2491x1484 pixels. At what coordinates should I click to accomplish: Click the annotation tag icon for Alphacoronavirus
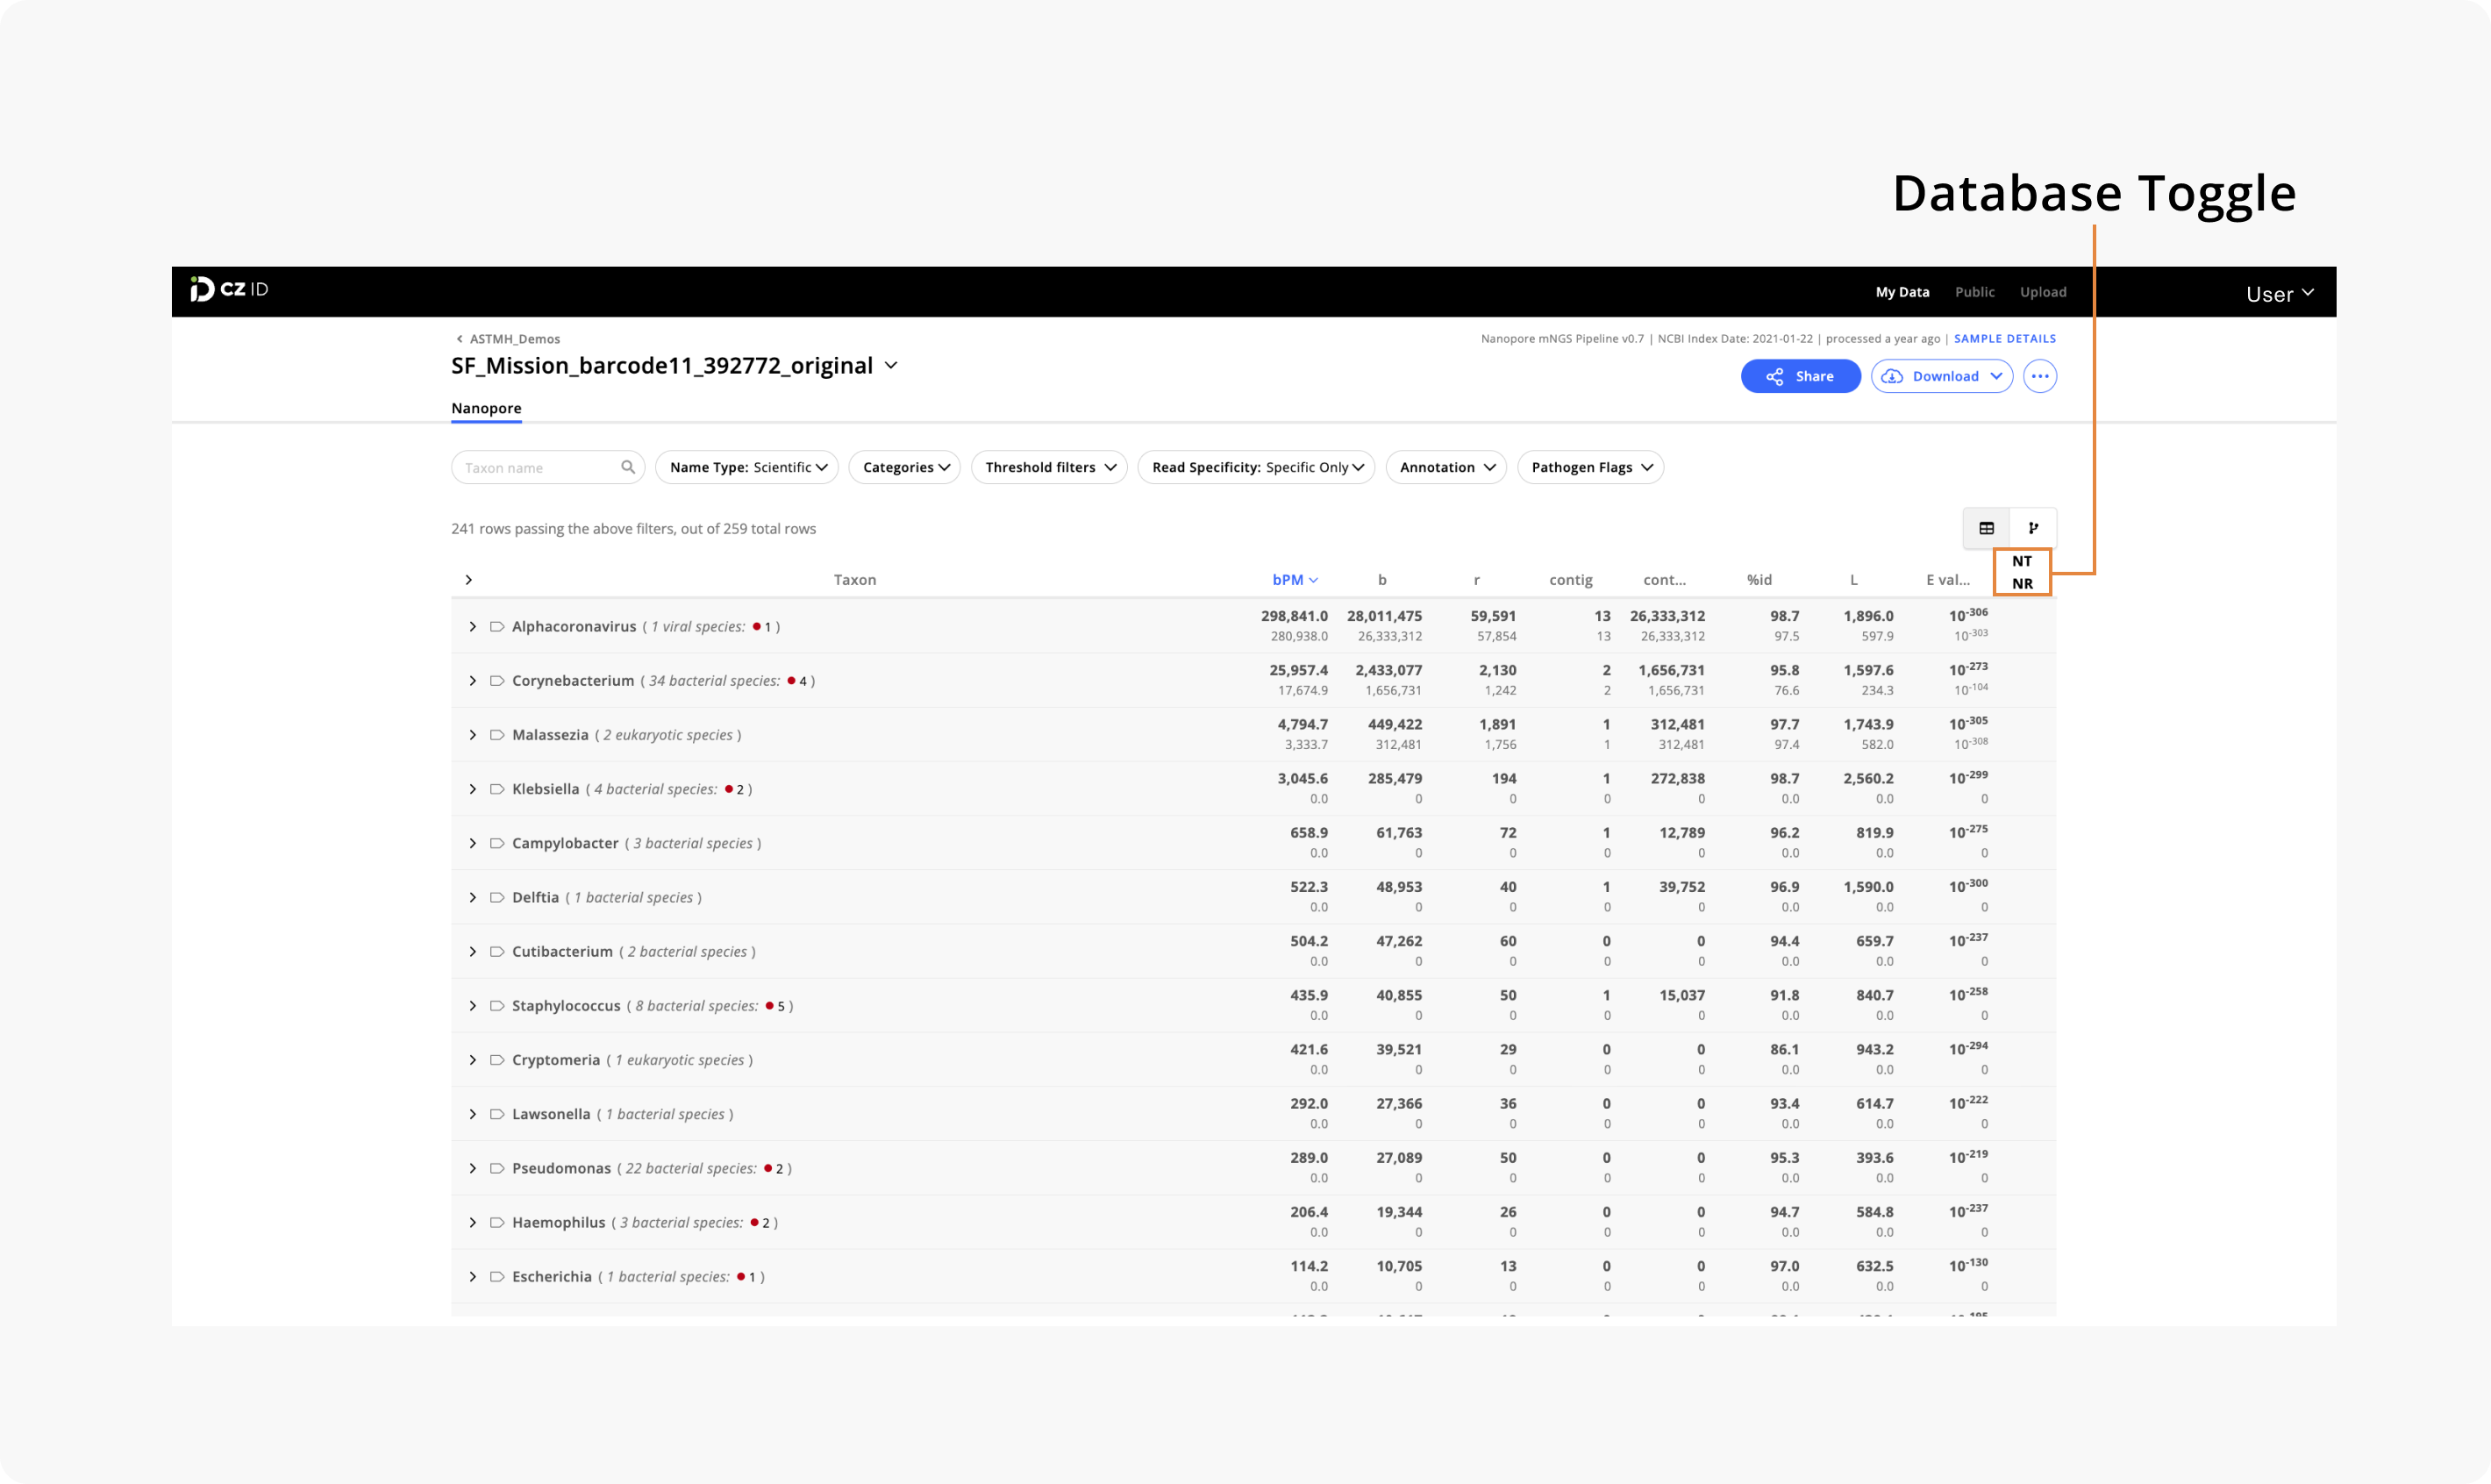pos(496,627)
